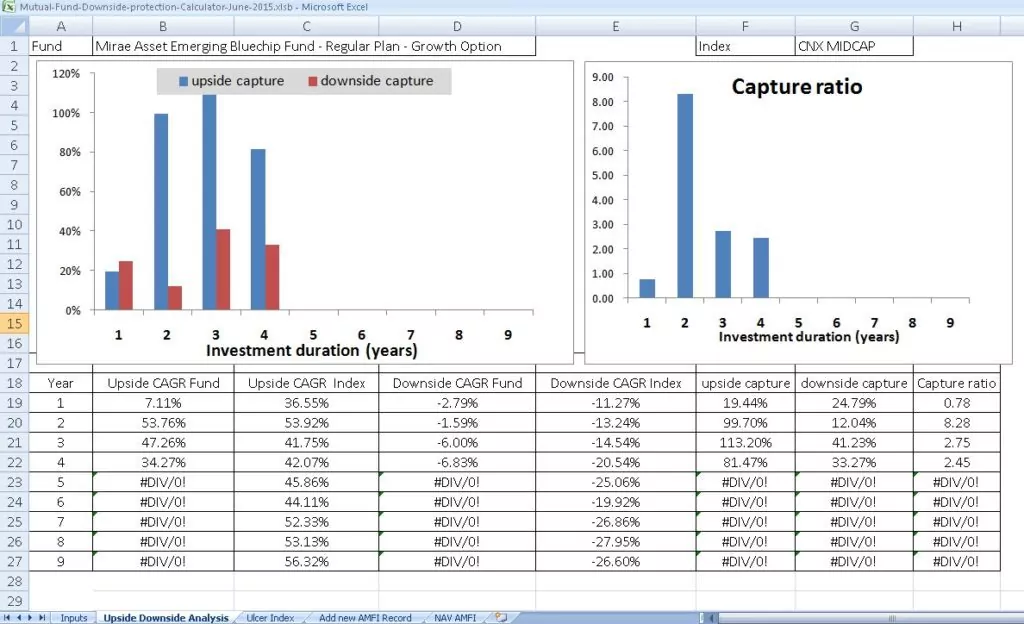1024x624 pixels.
Task: Click the Downside CAGR Index header cell
Action: (x=616, y=383)
